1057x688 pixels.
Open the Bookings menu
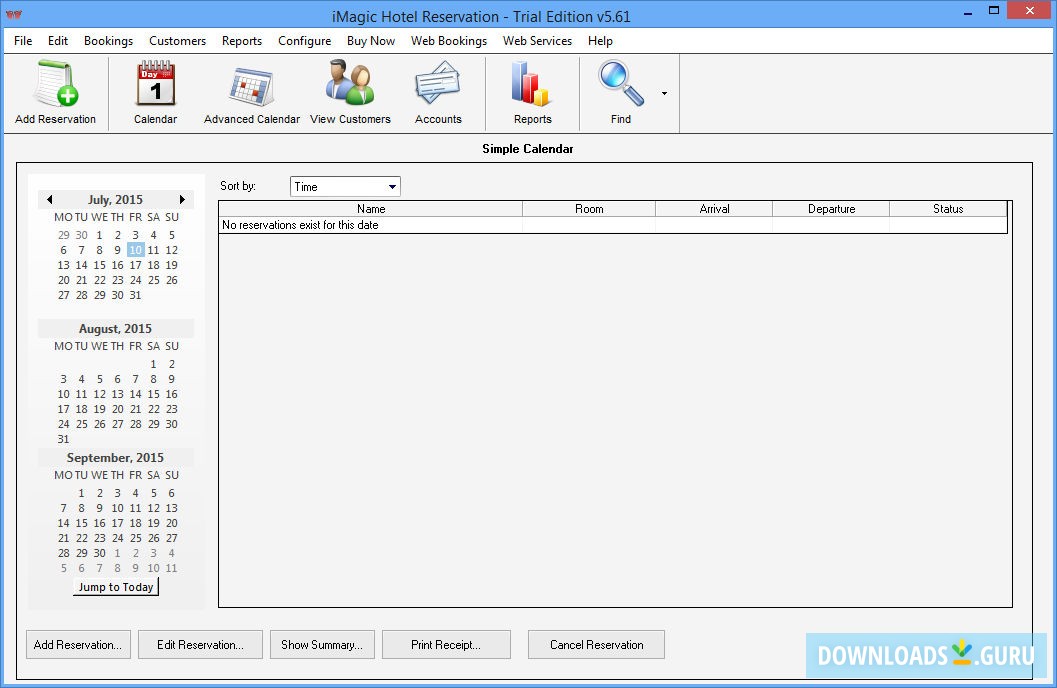109,40
